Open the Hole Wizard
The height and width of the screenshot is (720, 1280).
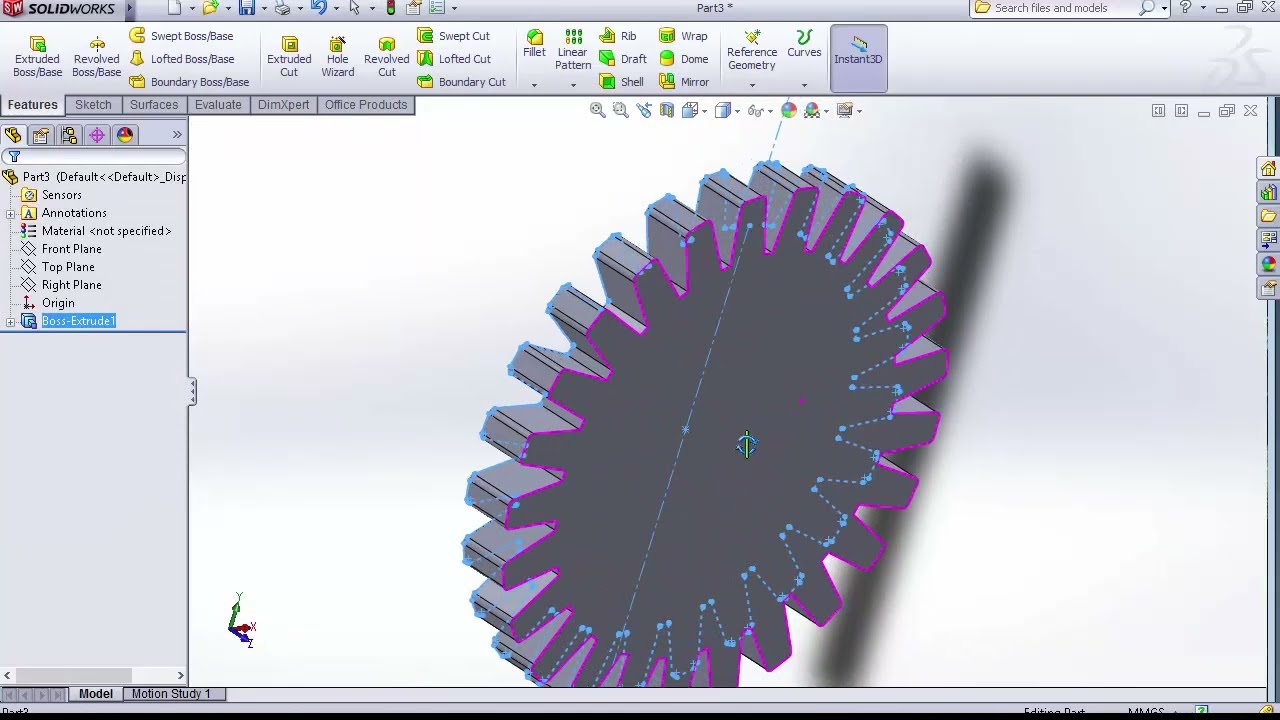point(338,56)
